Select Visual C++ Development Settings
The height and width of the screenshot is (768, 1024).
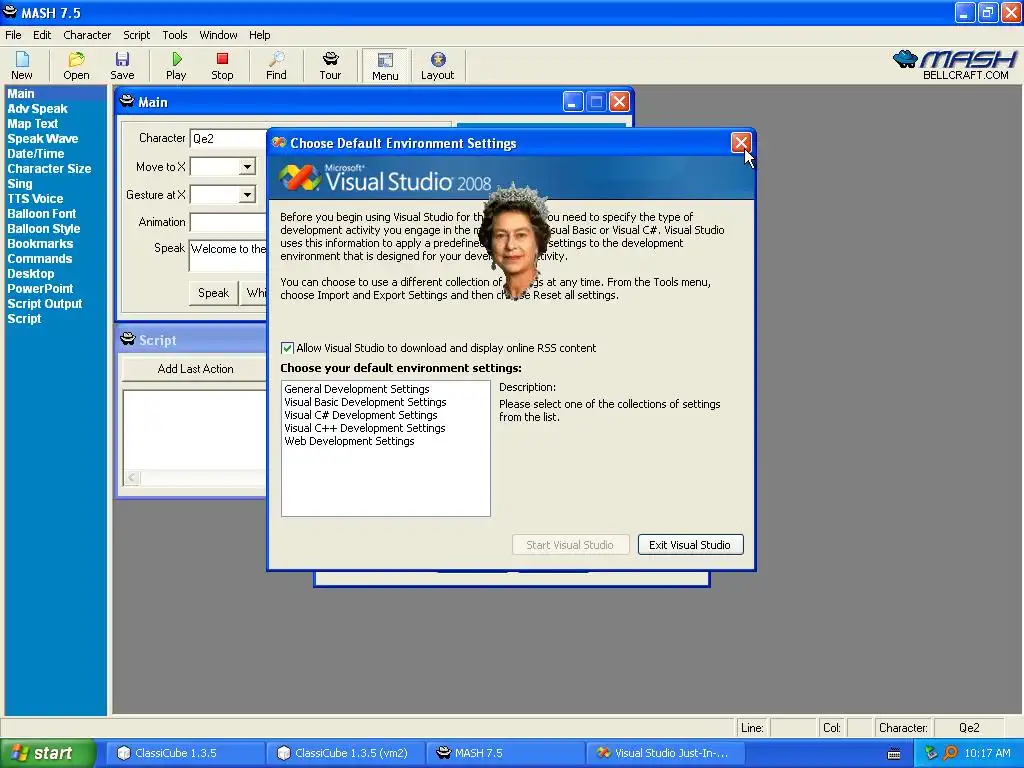click(x=364, y=428)
